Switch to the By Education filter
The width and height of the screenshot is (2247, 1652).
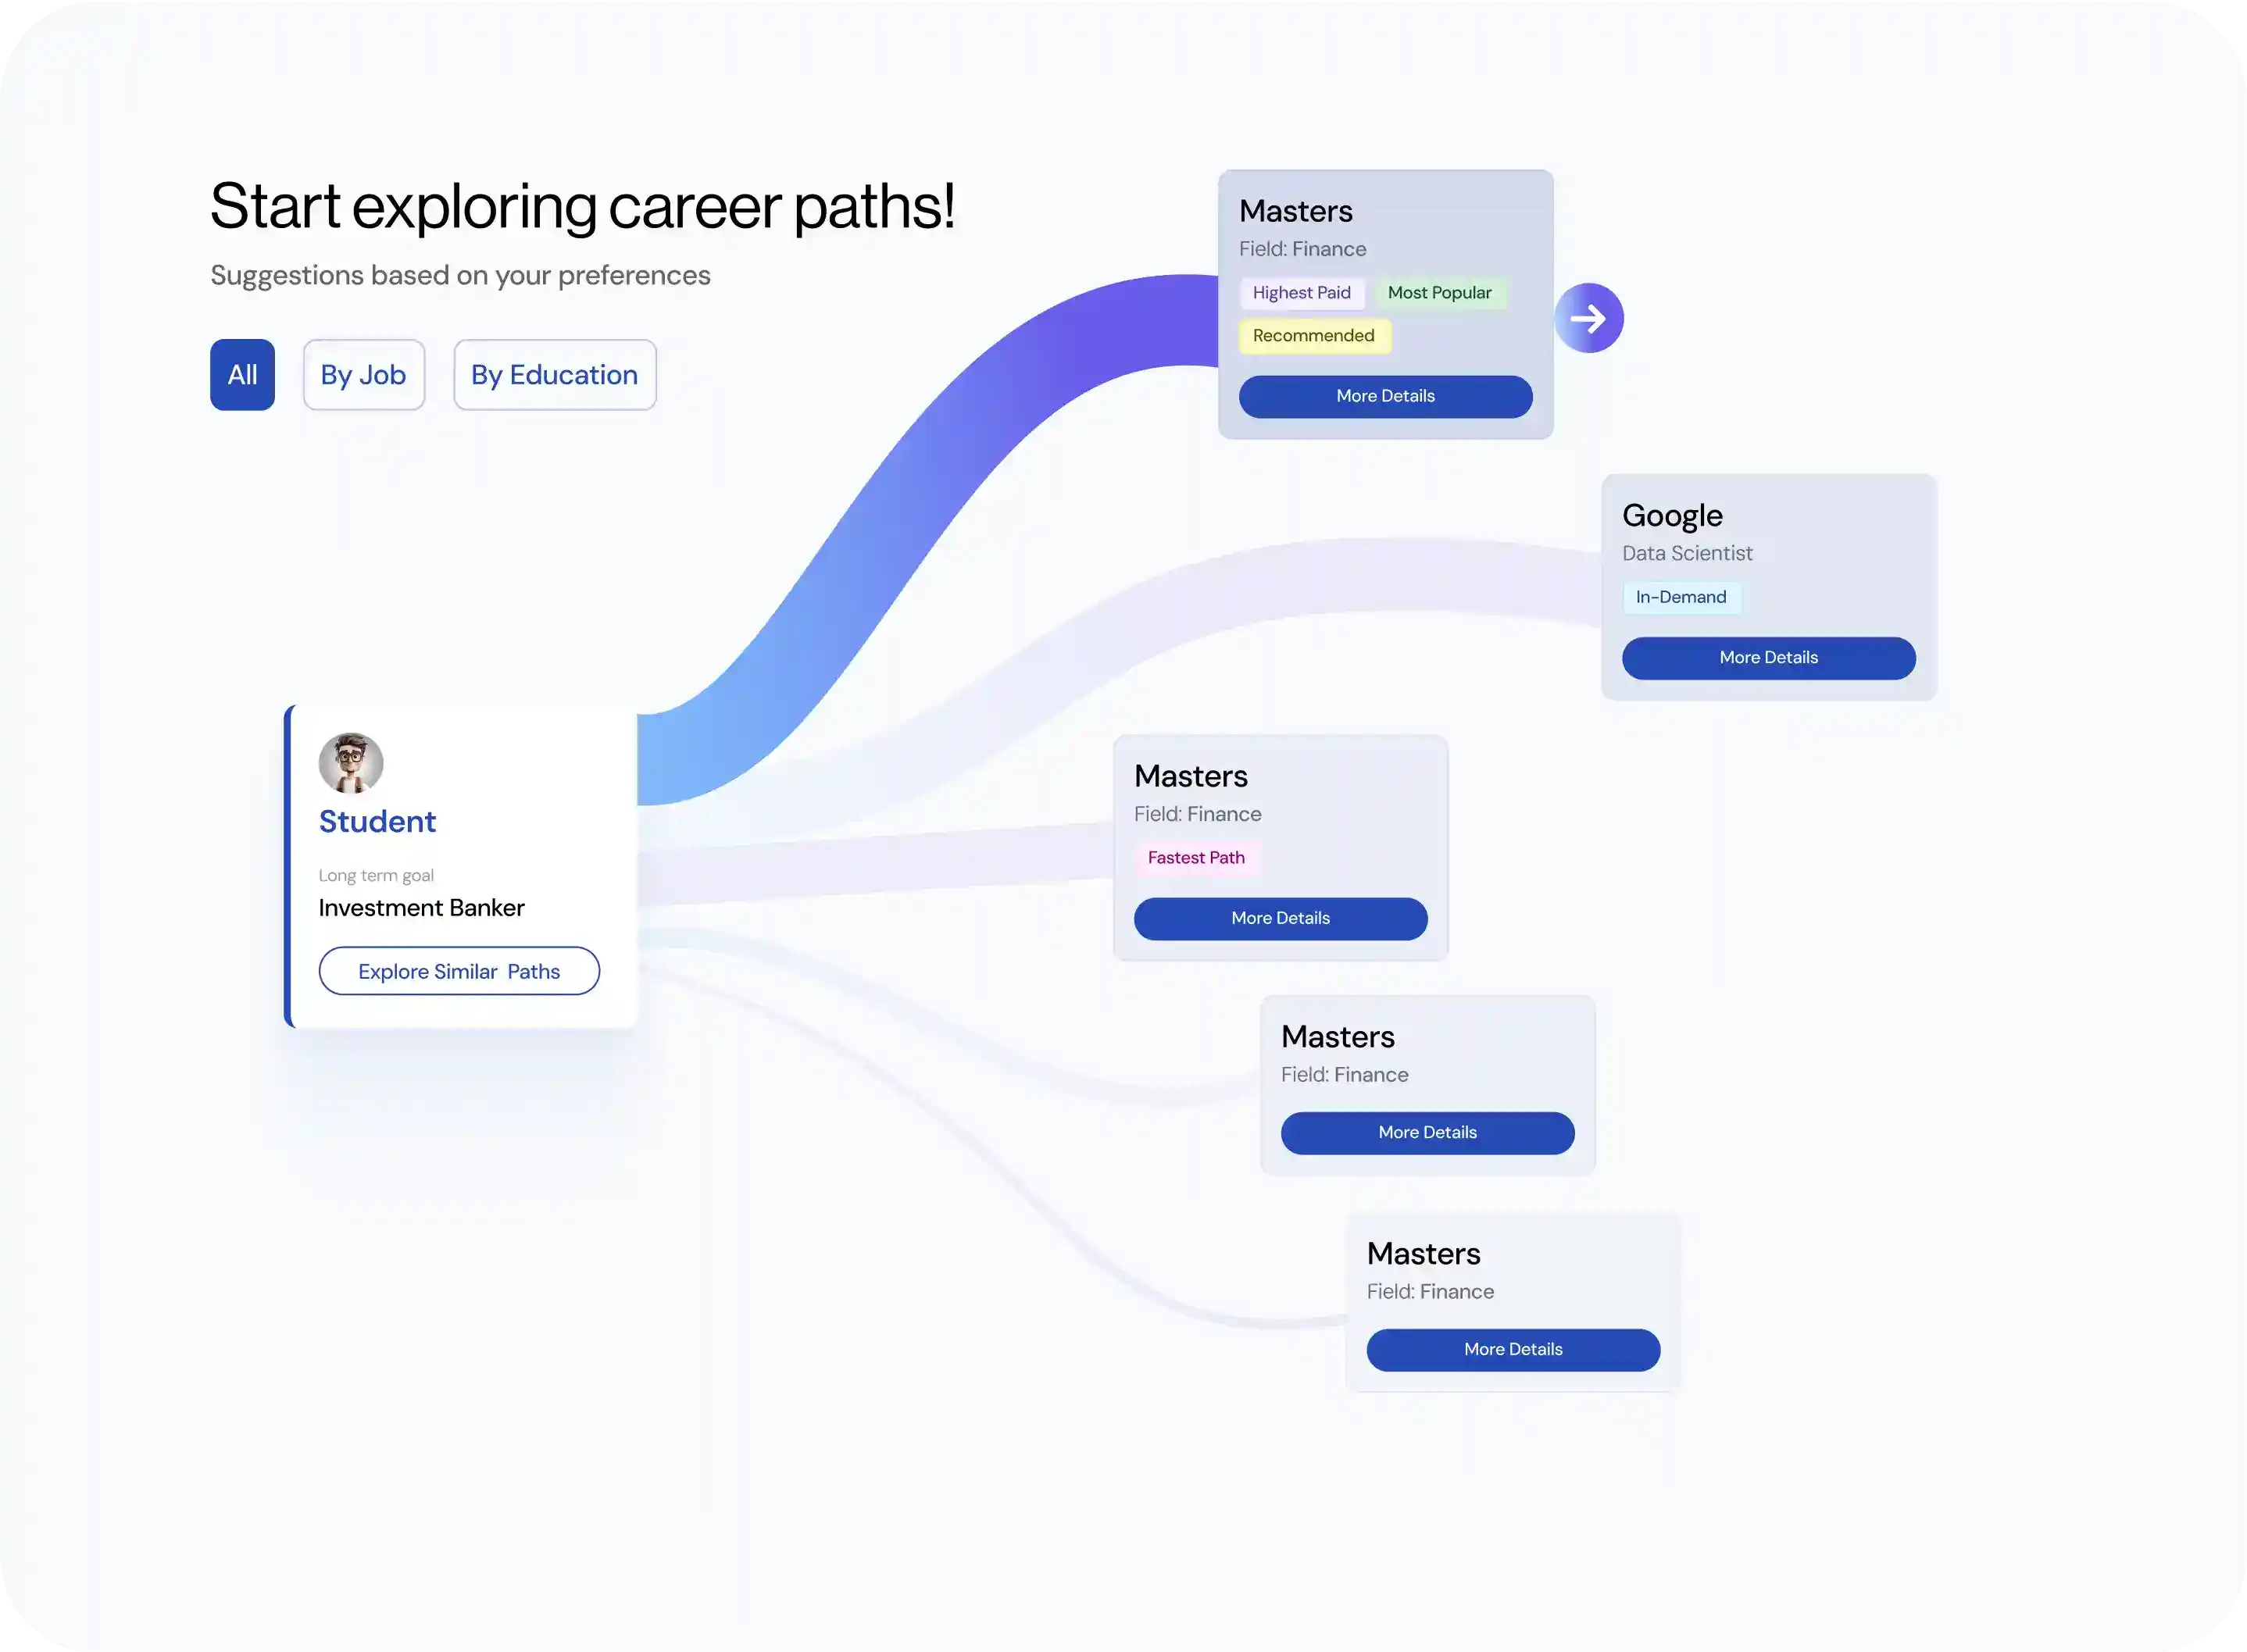(x=554, y=374)
